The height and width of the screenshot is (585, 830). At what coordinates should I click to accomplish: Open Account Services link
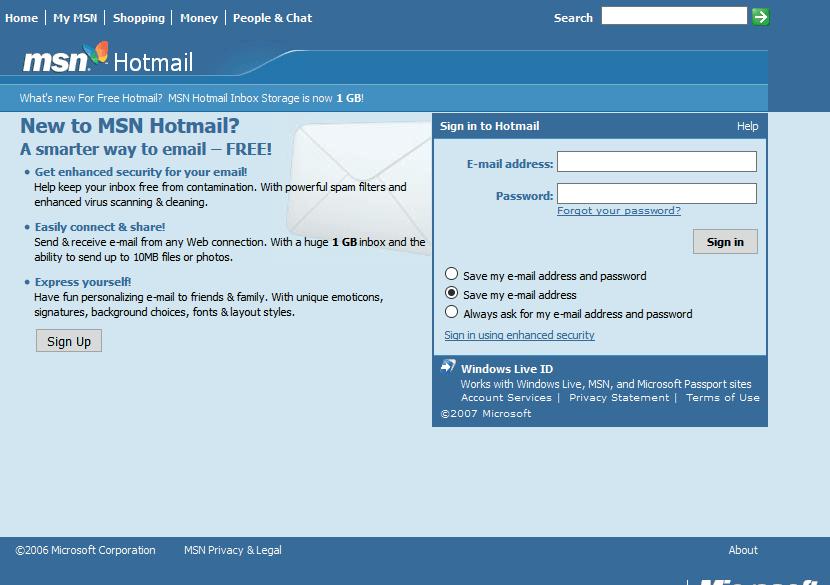click(x=506, y=398)
